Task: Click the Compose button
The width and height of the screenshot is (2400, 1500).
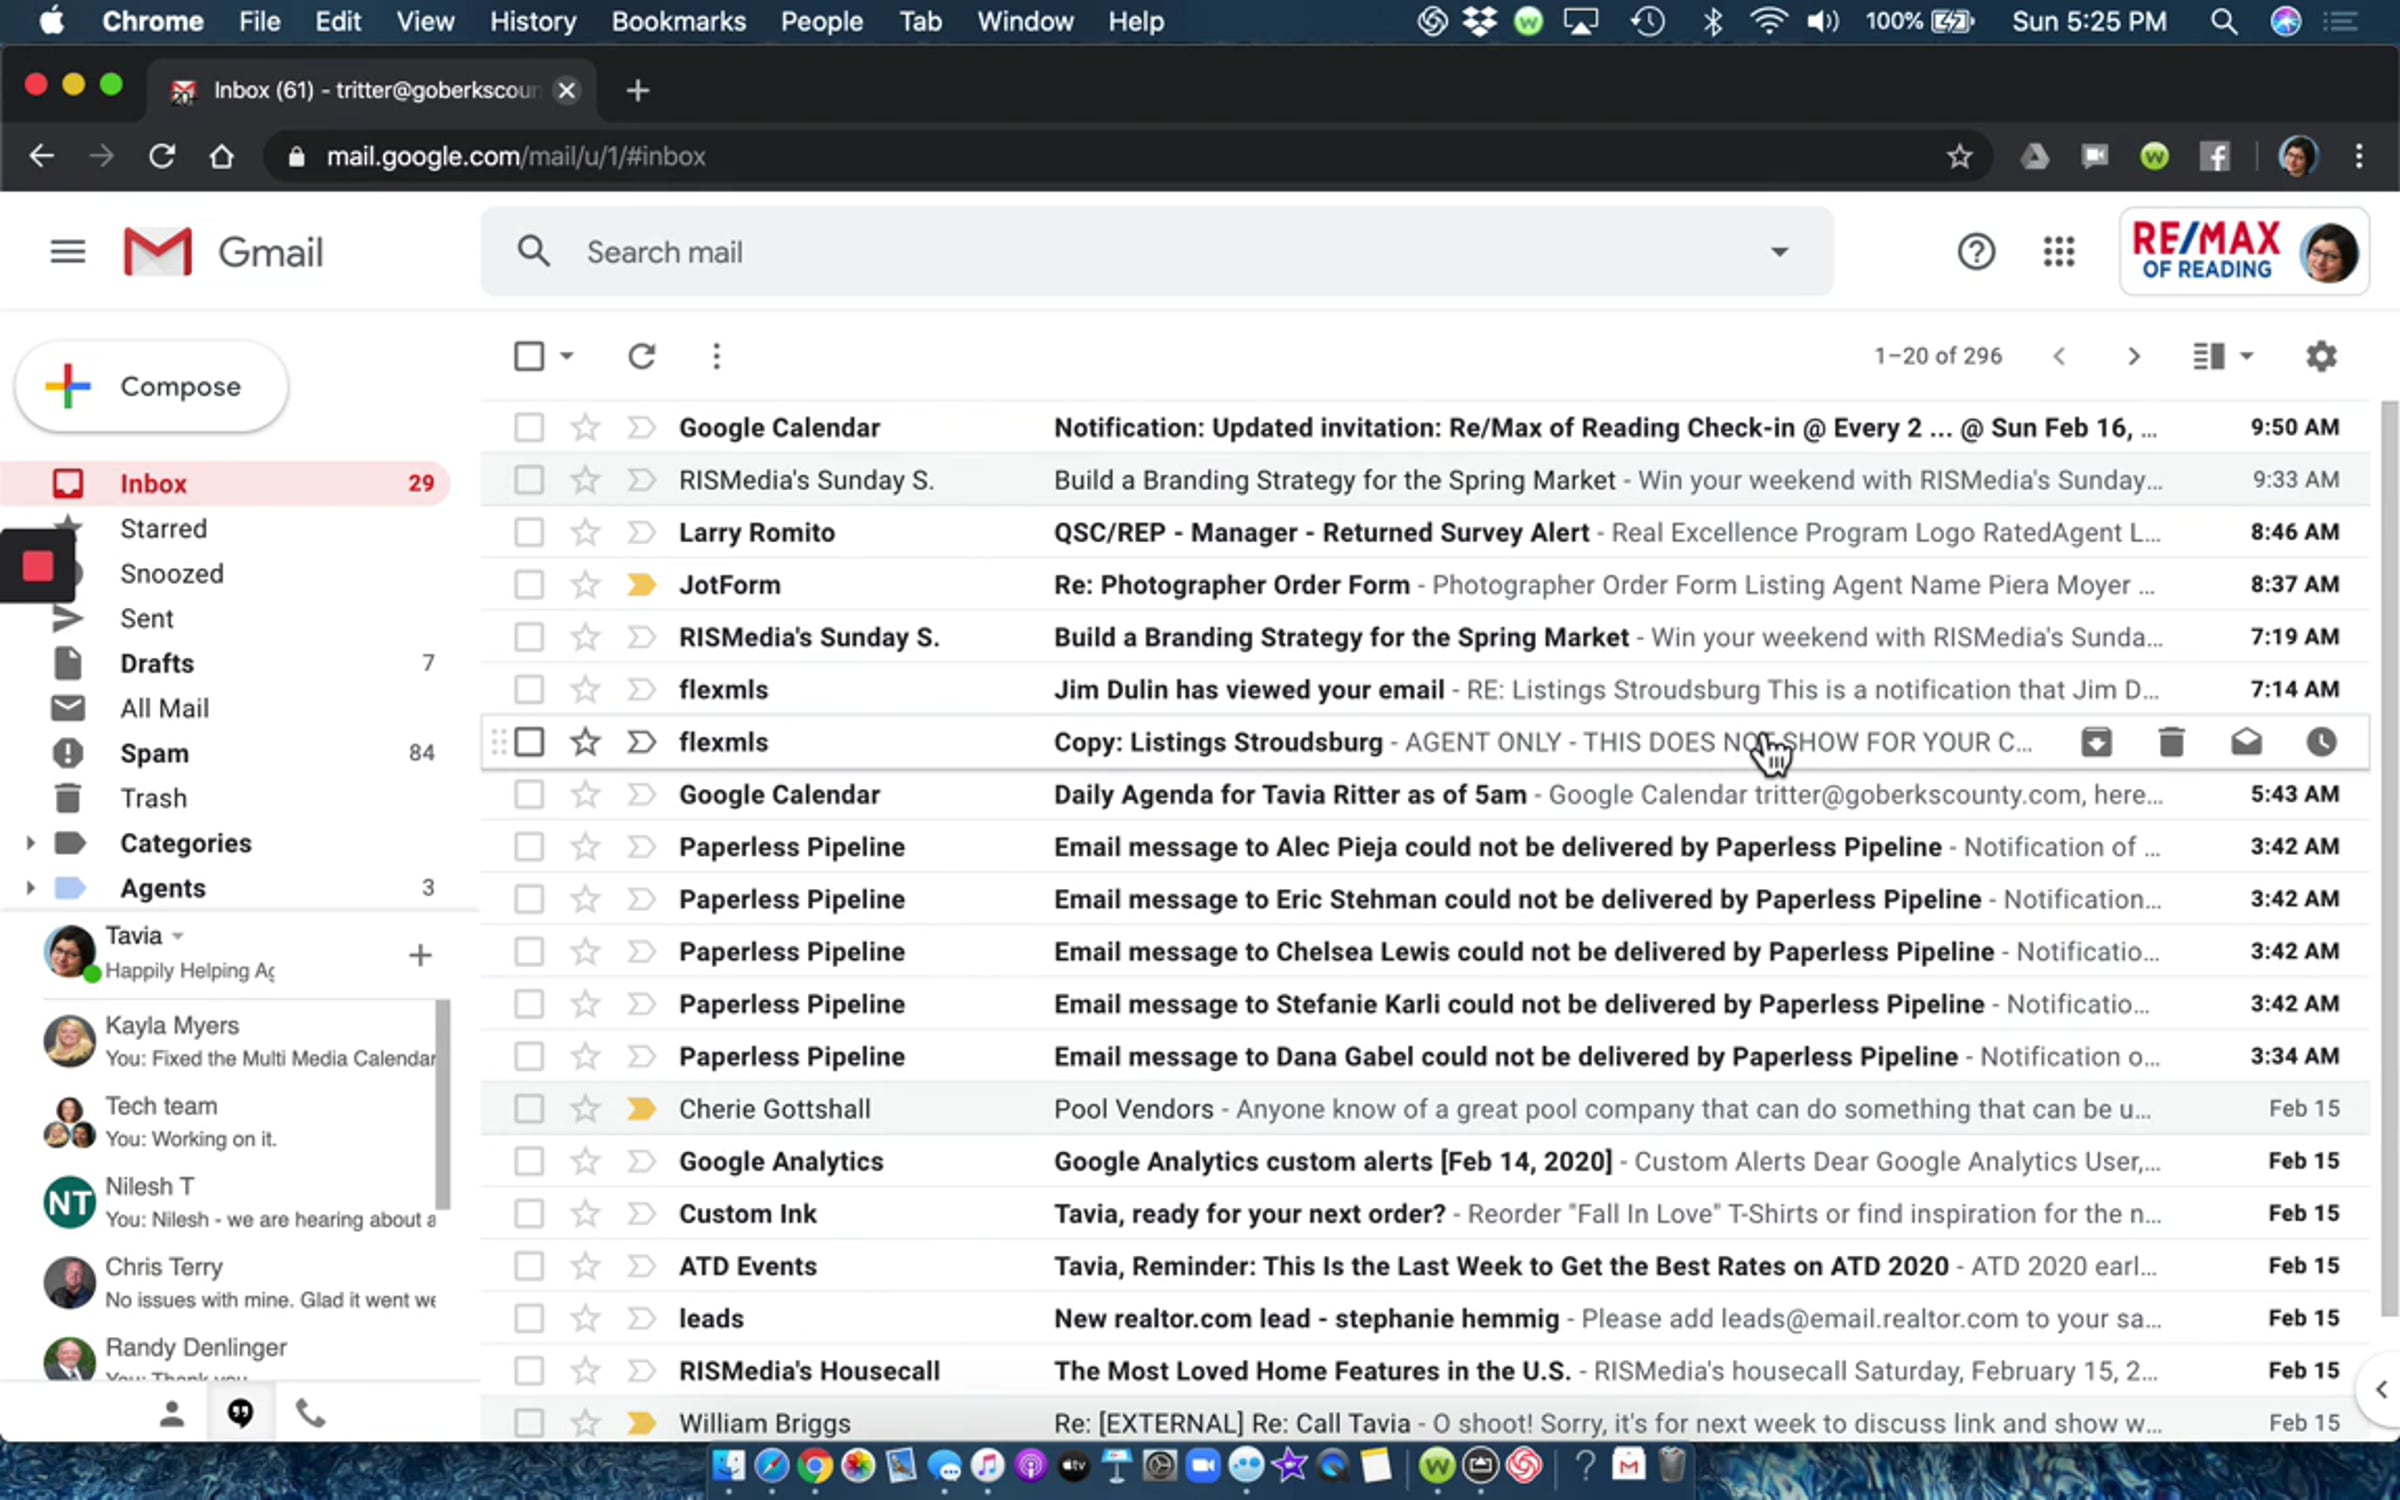Action: pyautogui.click(x=152, y=386)
